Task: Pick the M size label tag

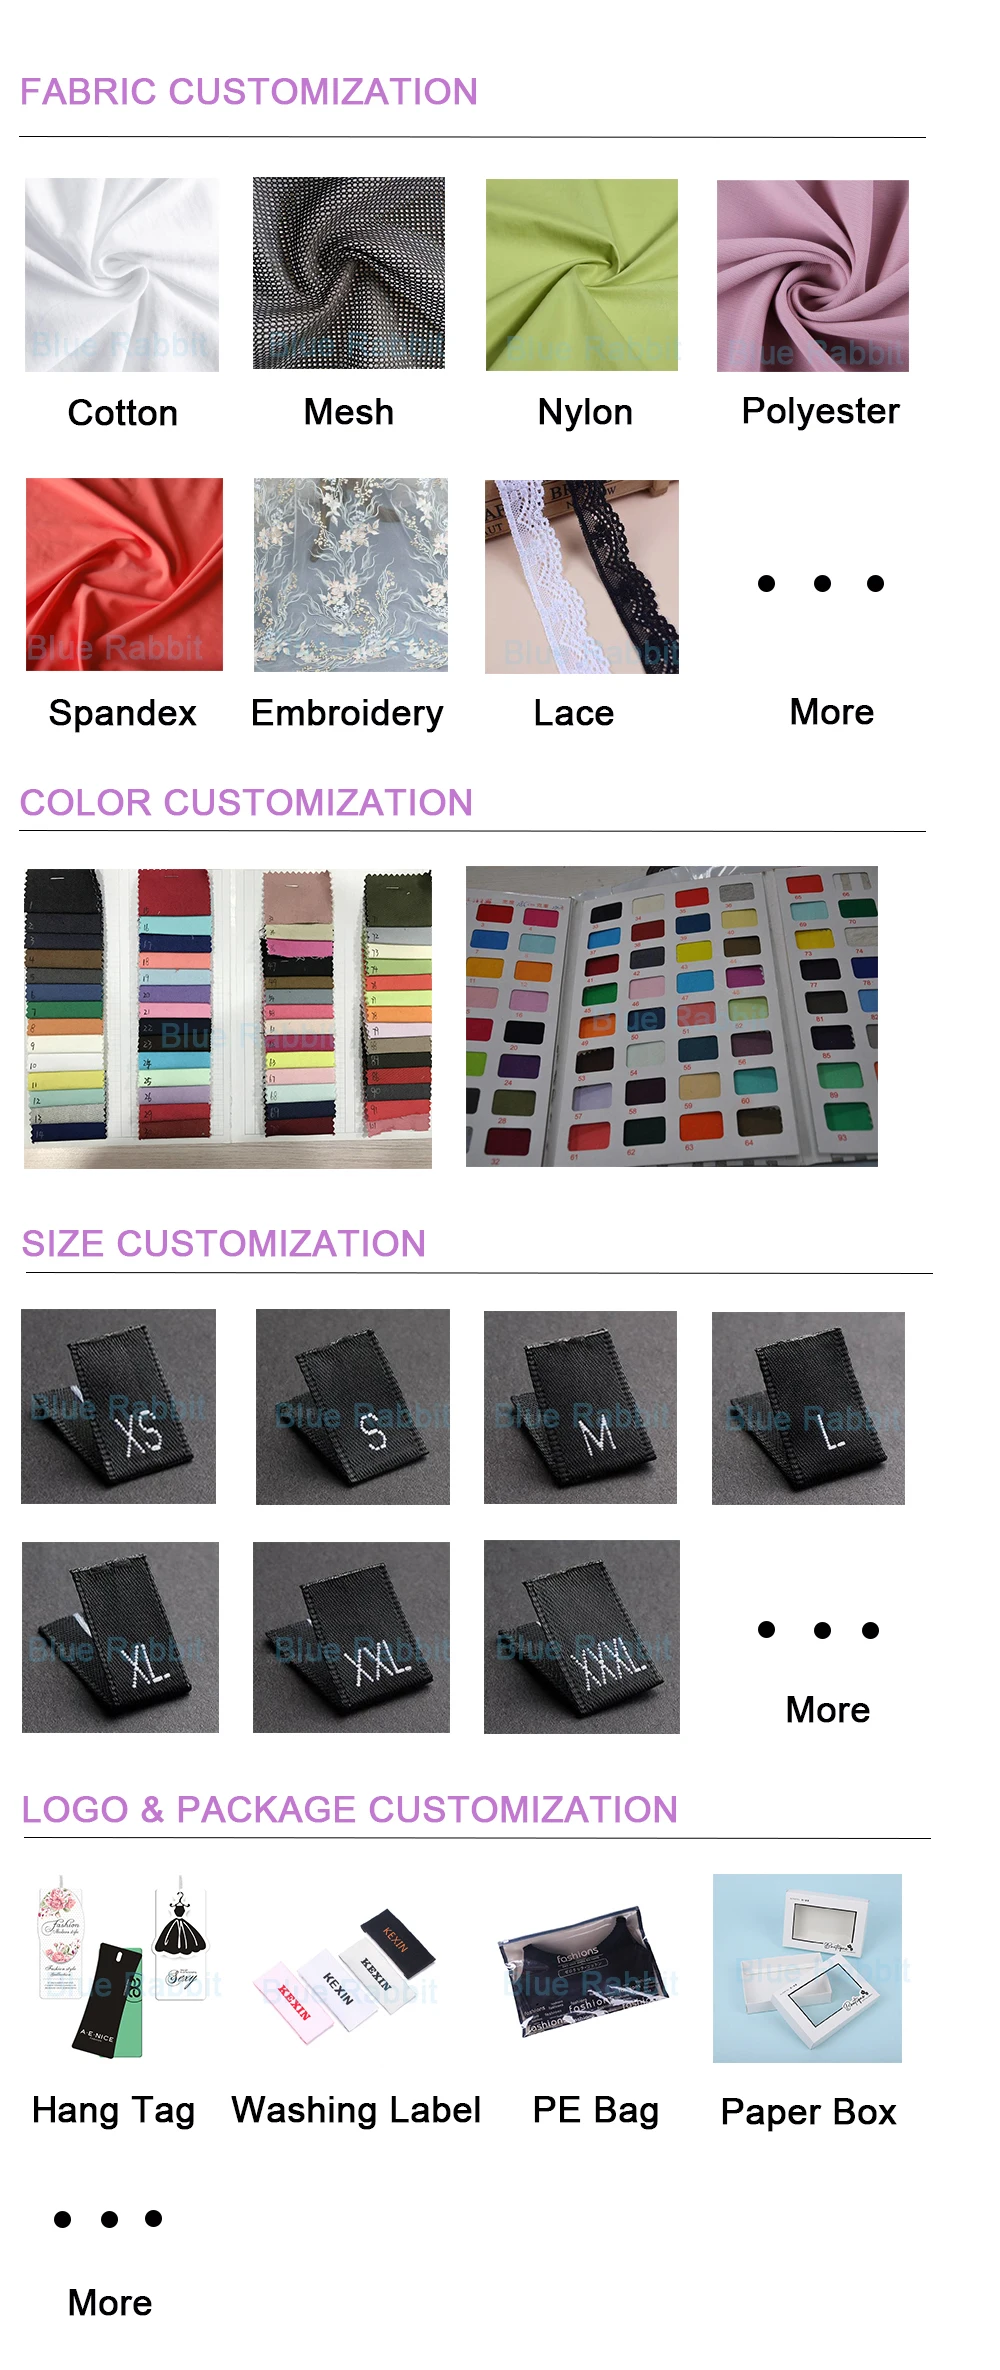Action: pos(580,1407)
